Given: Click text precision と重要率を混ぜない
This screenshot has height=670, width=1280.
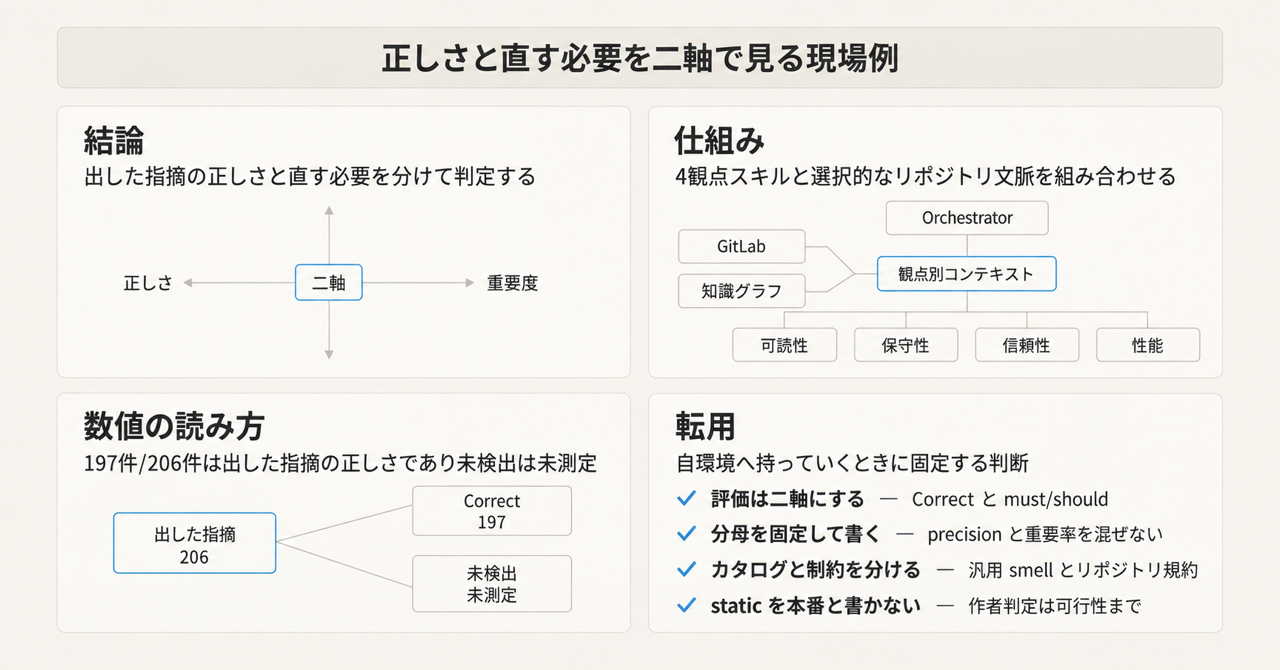Looking at the screenshot, I should tap(1045, 534).
